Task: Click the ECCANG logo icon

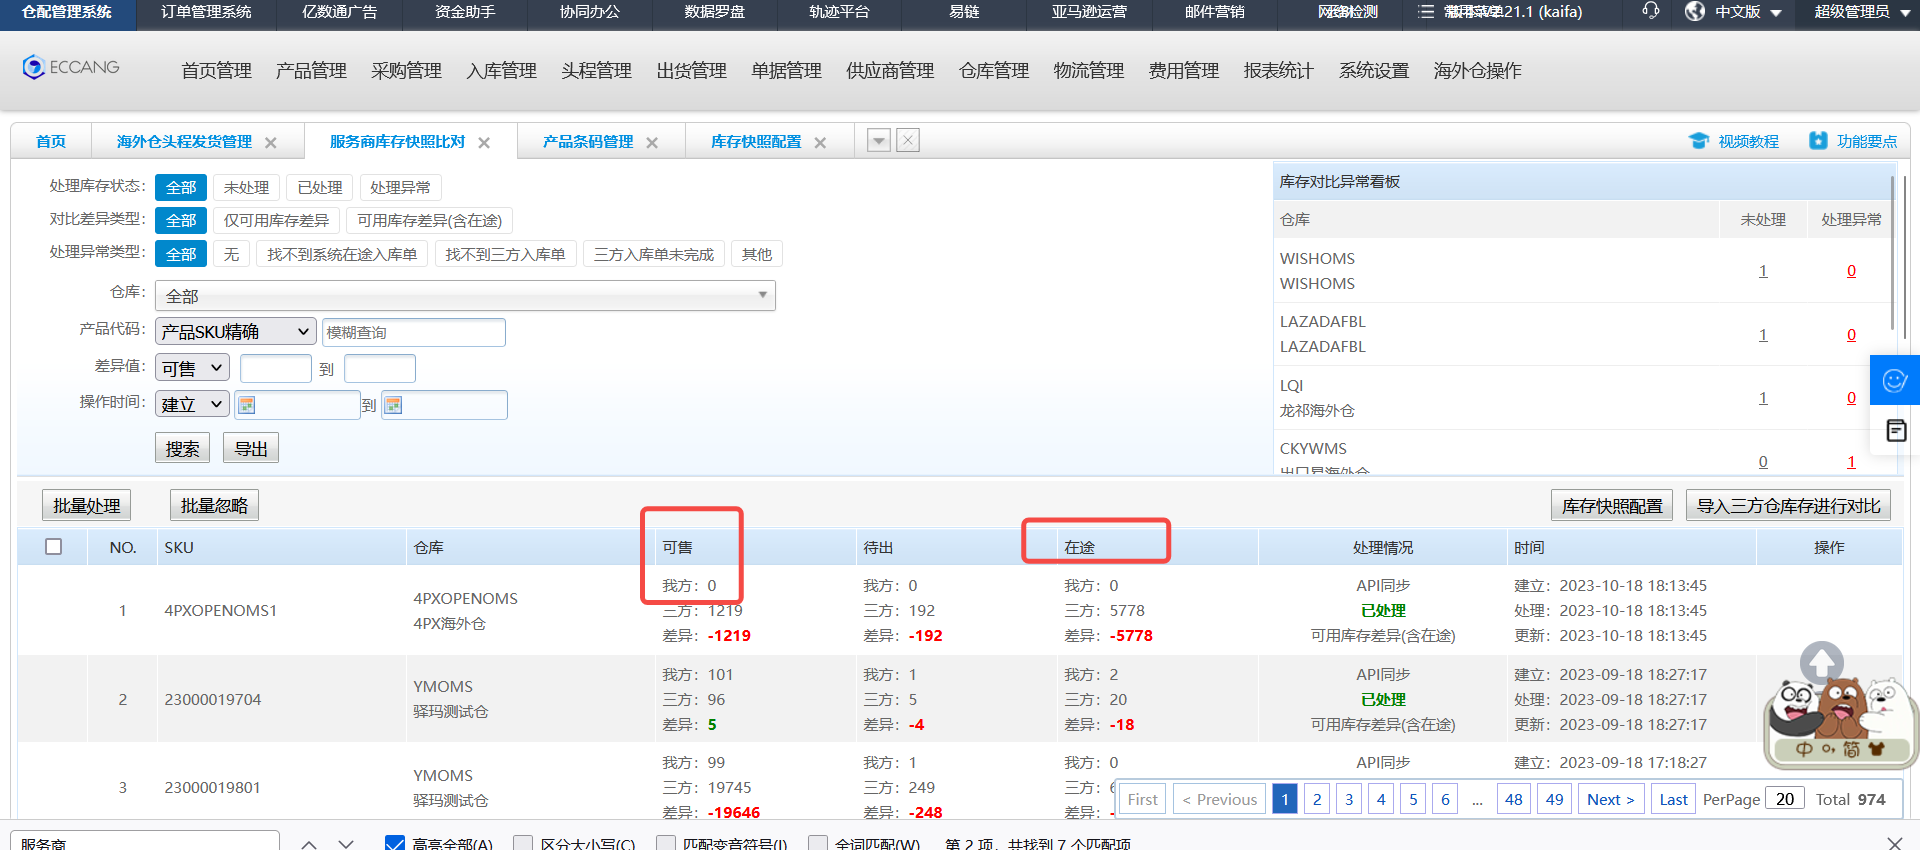Action: (x=34, y=67)
